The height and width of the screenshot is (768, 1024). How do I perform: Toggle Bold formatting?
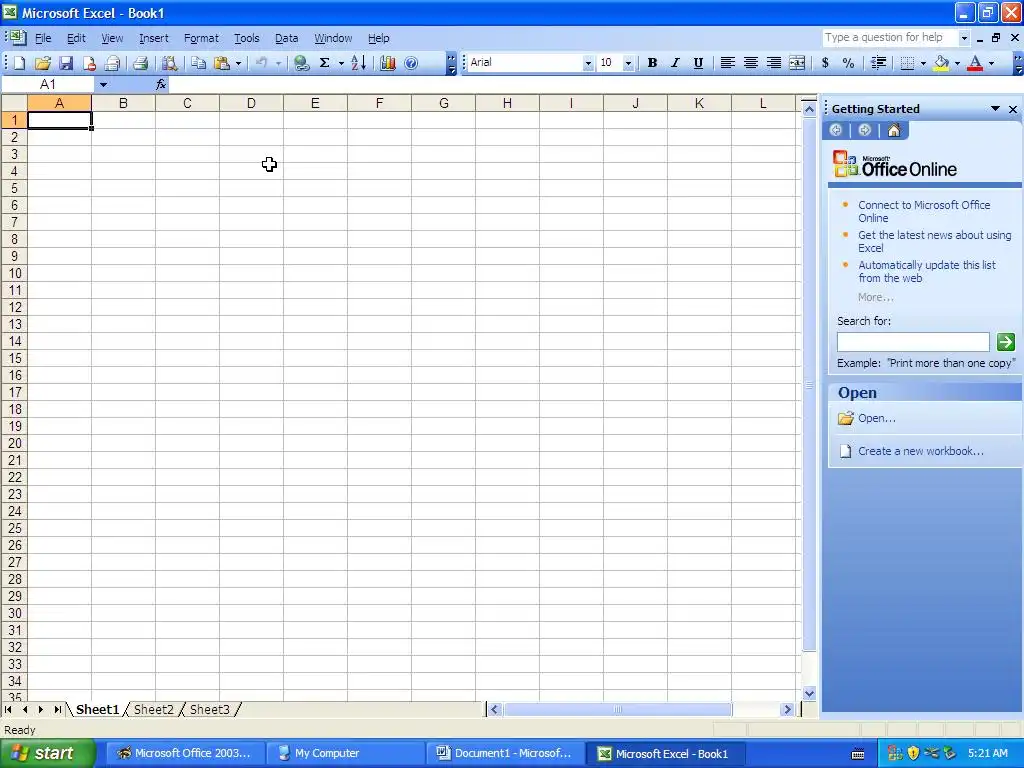click(x=652, y=63)
